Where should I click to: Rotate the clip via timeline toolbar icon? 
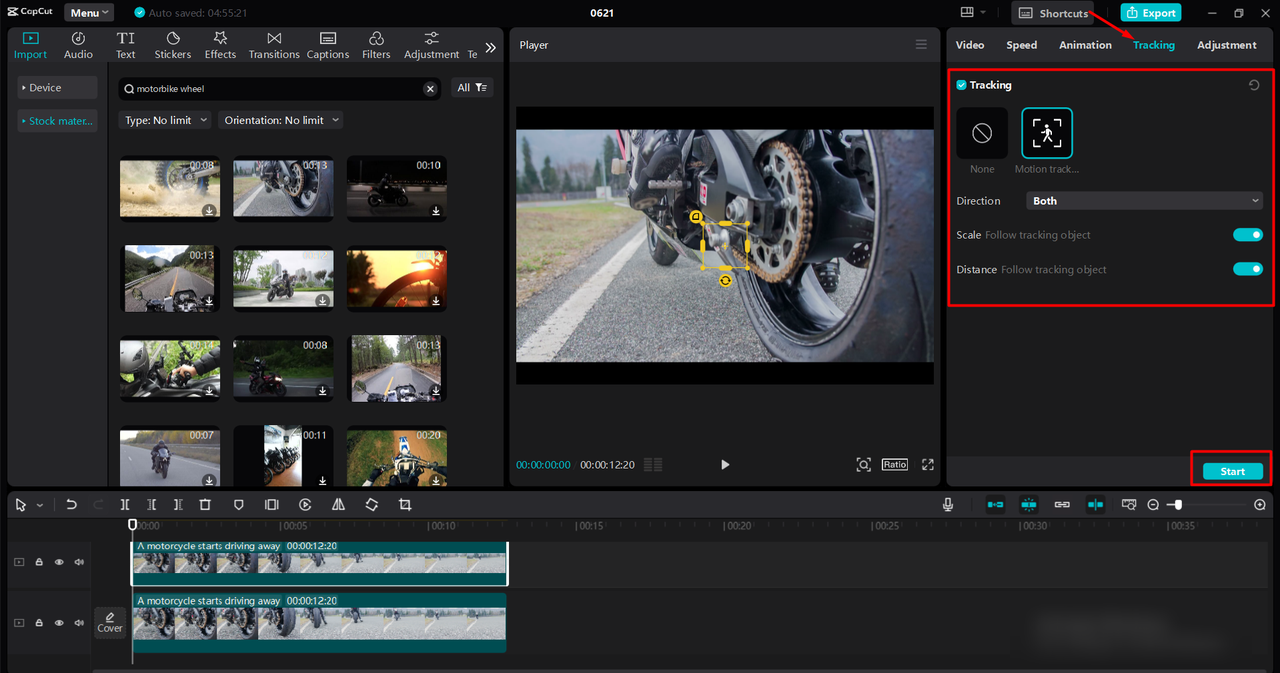tap(371, 505)
